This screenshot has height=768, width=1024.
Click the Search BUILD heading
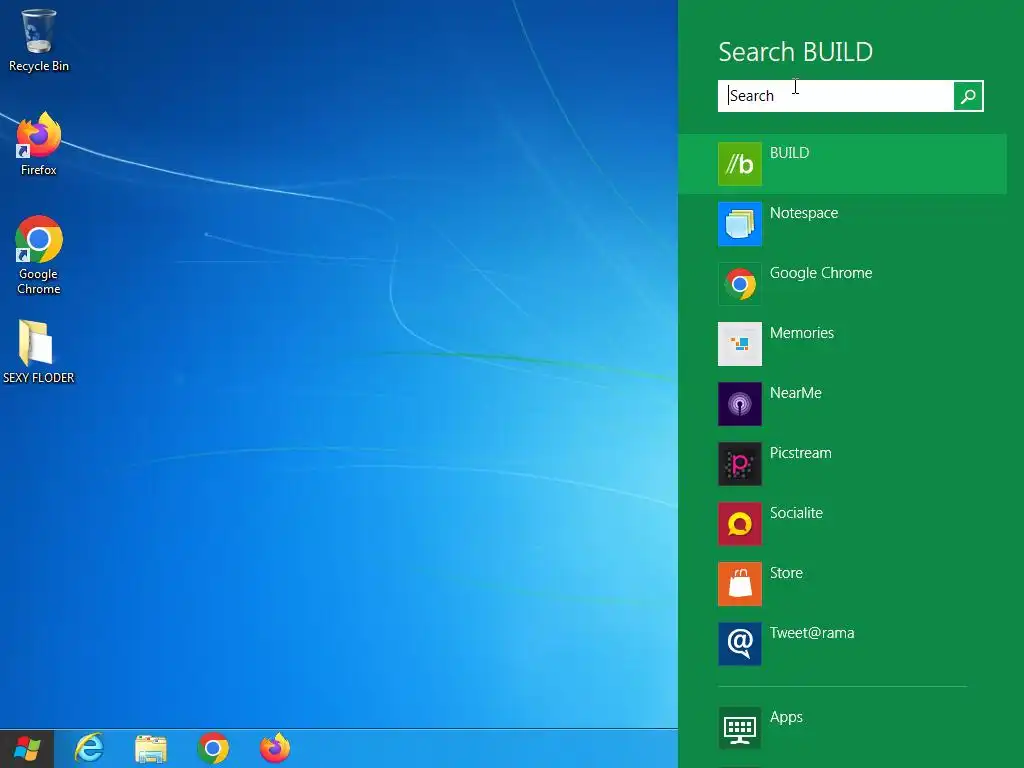pyautogui.click(x=795, y=52)
